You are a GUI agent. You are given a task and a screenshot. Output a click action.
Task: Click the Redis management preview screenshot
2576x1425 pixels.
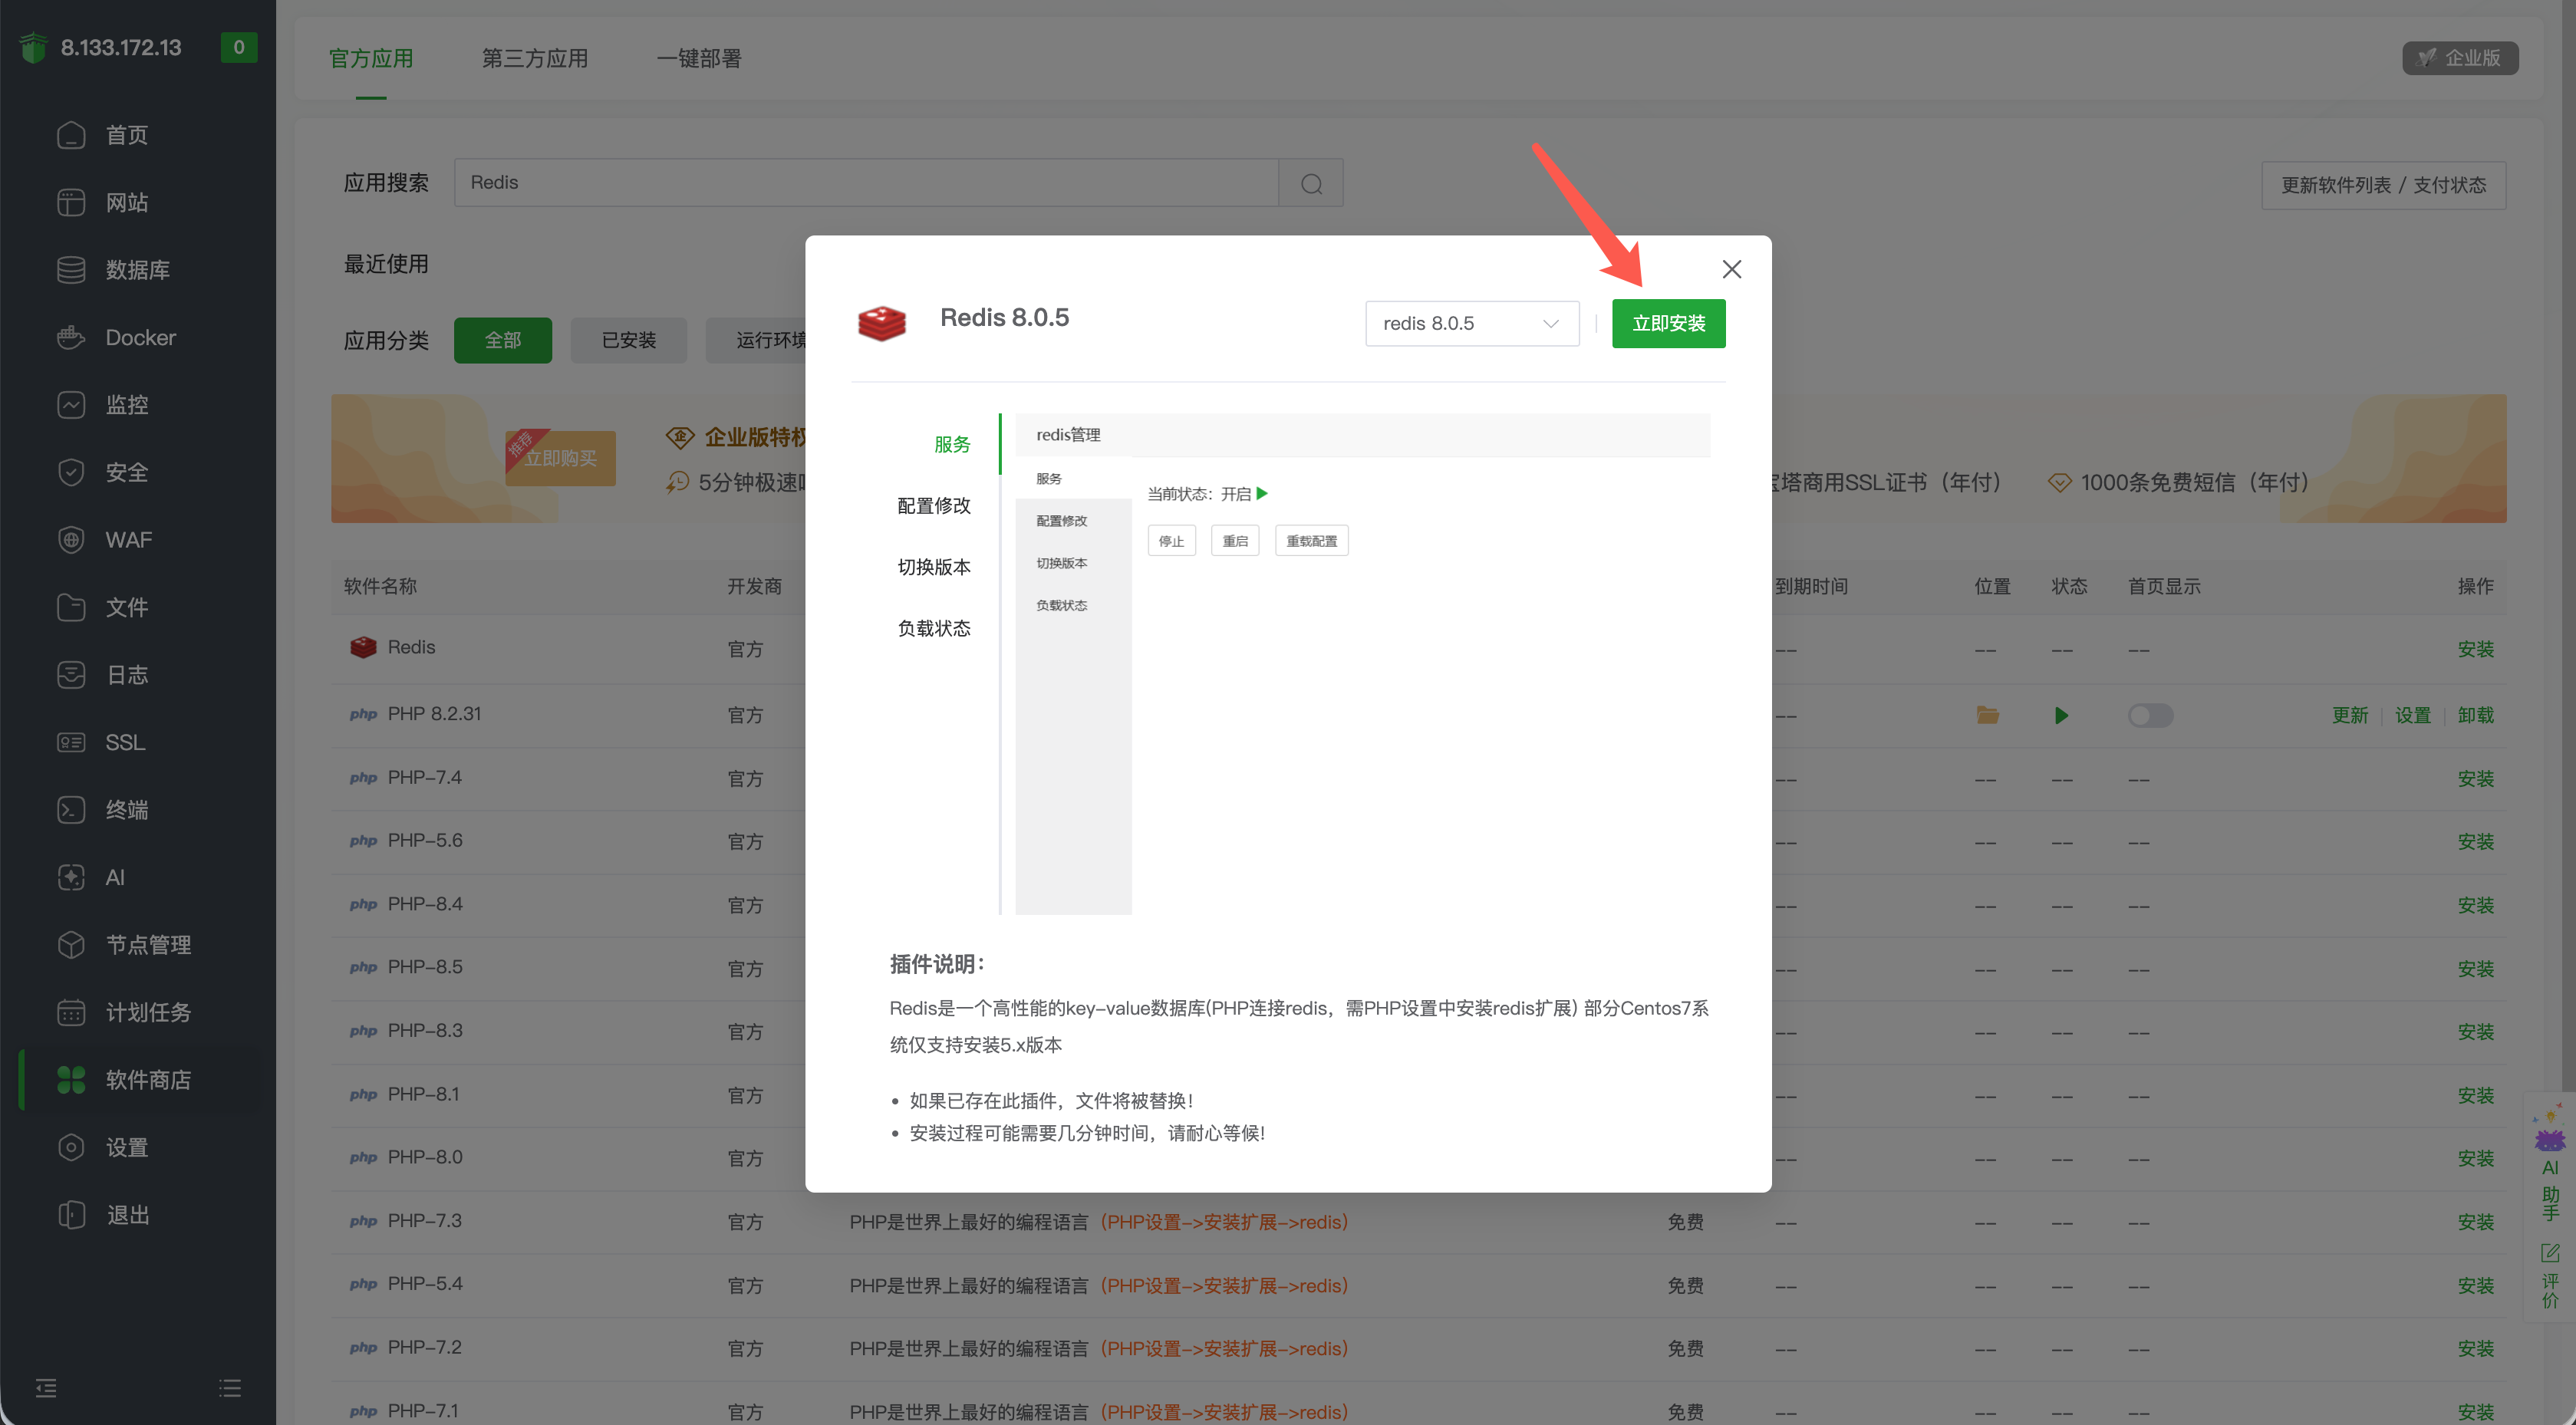(x=1362, y=663)
